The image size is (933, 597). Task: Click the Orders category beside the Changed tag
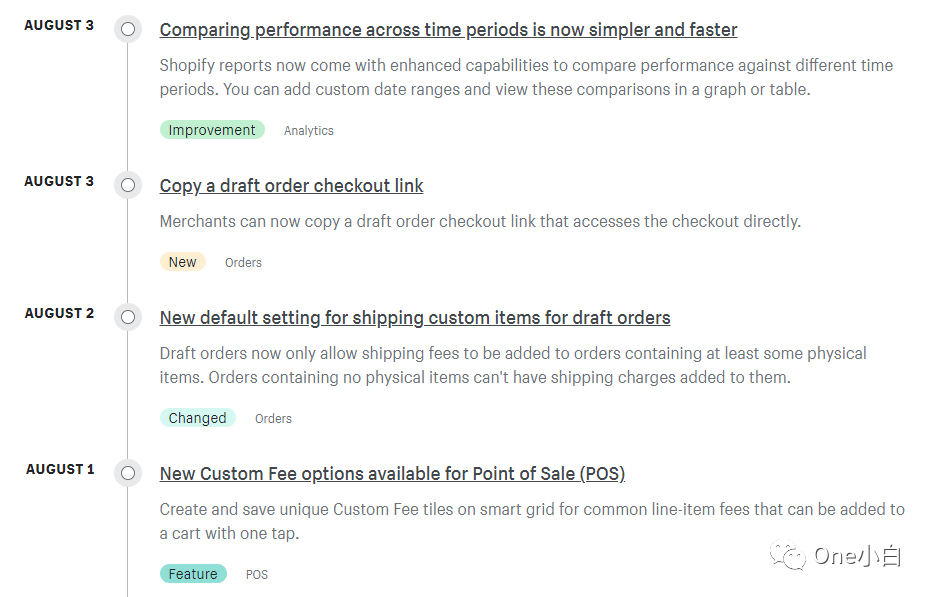[x=273, y=418]
